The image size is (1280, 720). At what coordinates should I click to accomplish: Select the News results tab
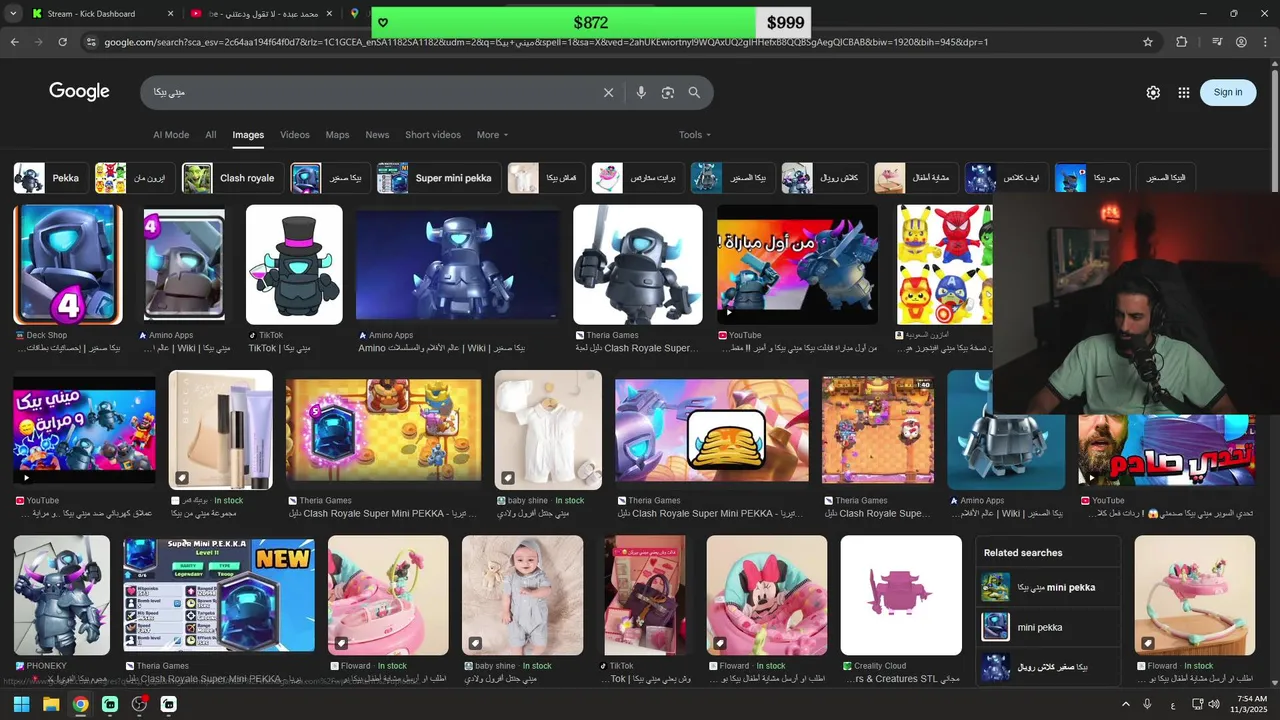pos(377,135)
